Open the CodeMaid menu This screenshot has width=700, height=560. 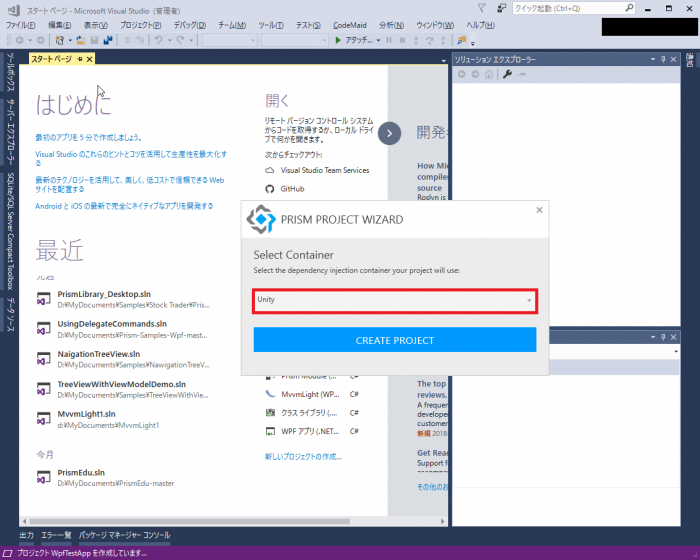(x=349, y=24)
